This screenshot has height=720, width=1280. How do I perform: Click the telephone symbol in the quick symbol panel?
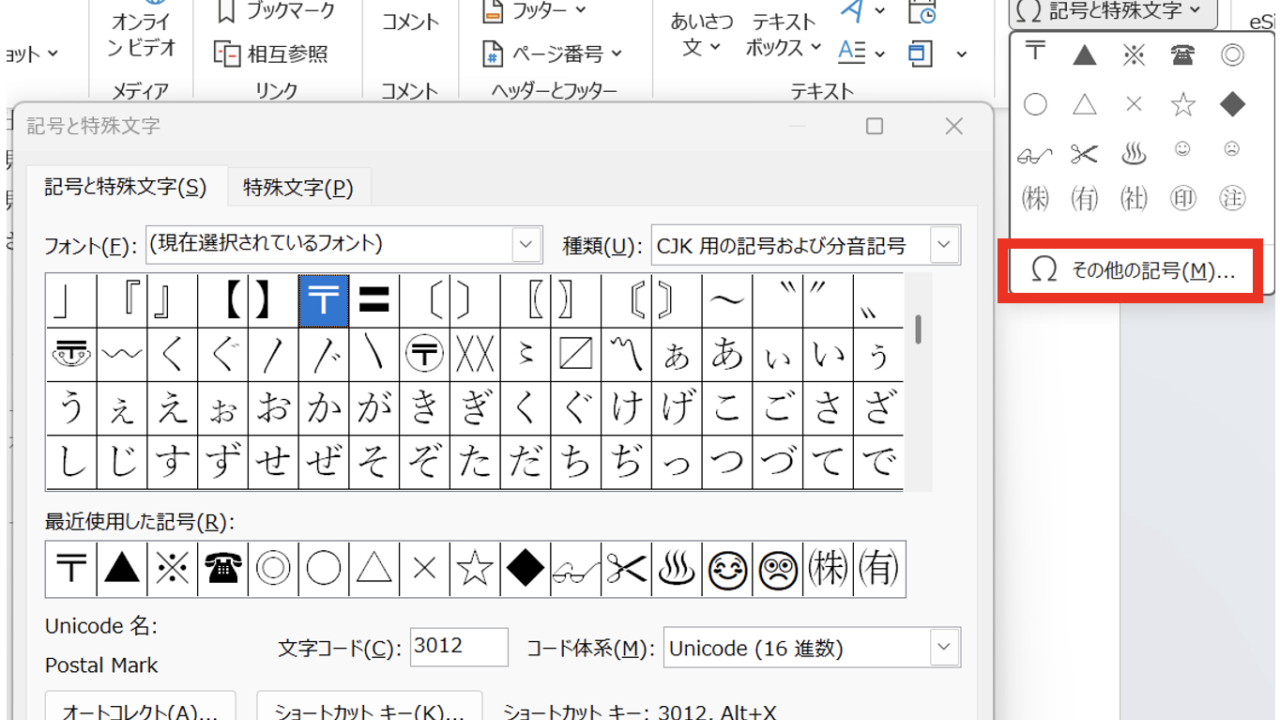[x=1183, y=56]
